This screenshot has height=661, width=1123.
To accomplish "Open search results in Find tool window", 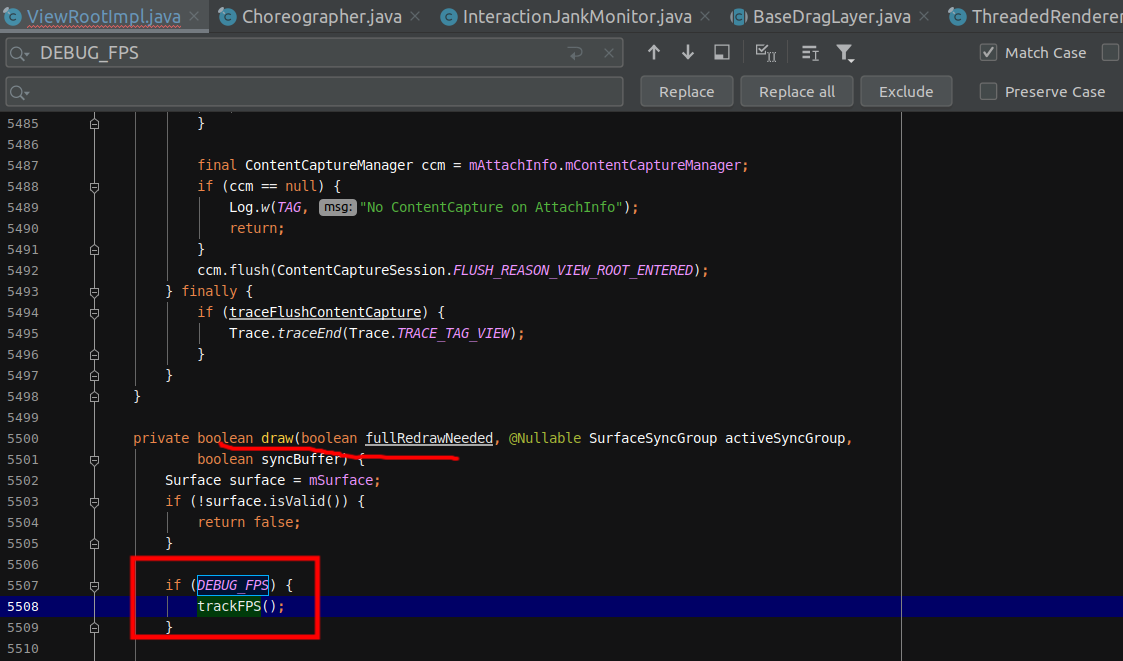I will pyautogui.click(x=722, y=52).
